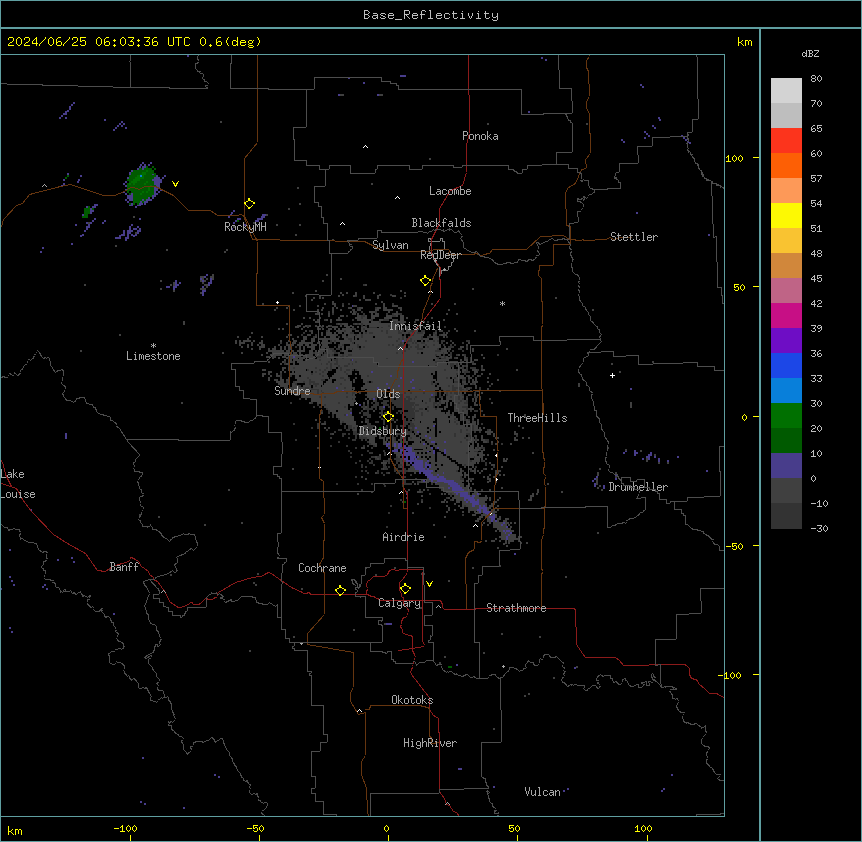The width and height of the screenshot is (862, 842).
Task: Click the violet 39-36 dBZ legend swatch
Action: (786, 341)
